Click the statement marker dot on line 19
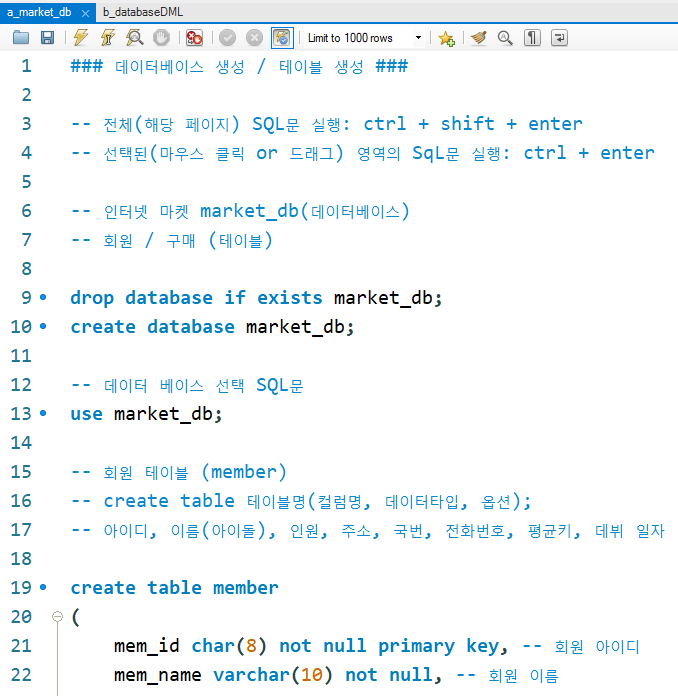 coord(43,587)
